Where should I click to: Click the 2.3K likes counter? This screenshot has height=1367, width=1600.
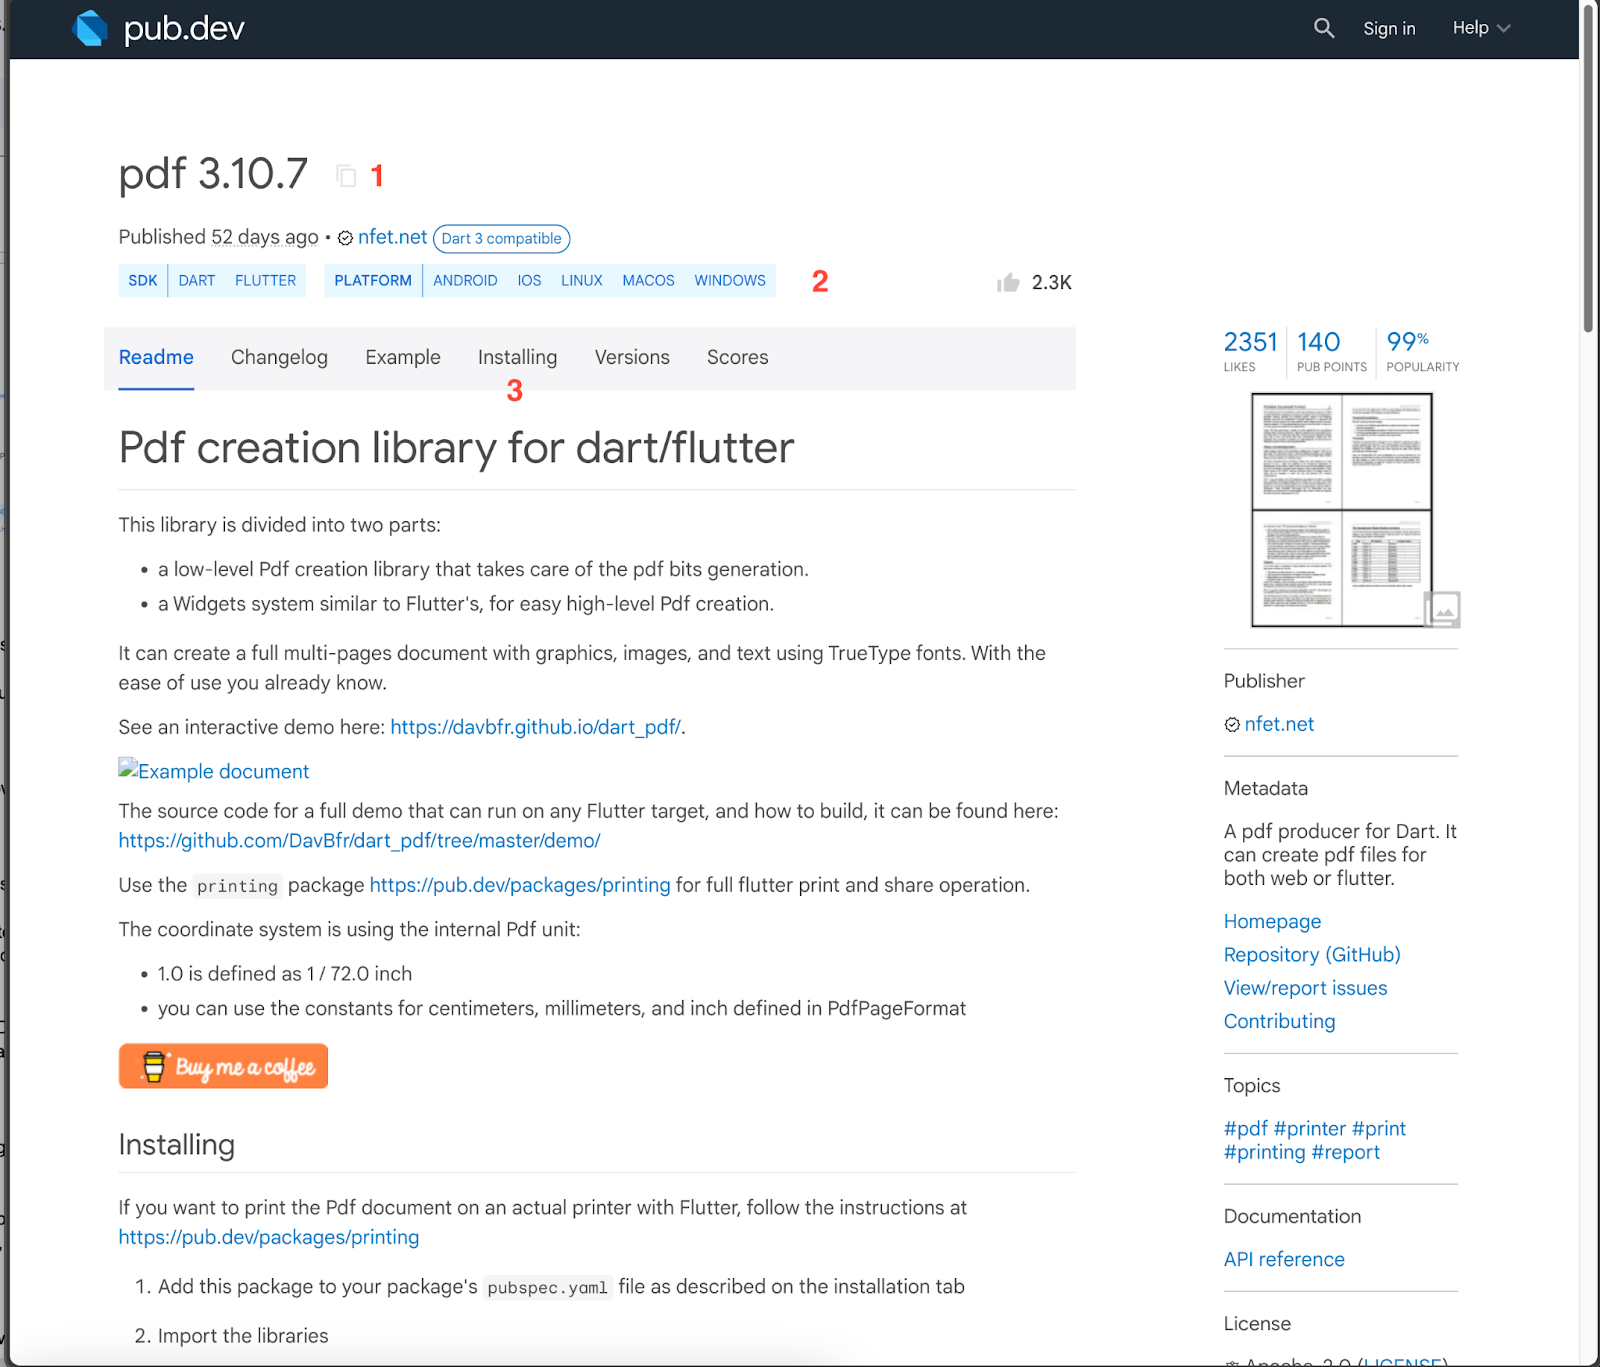1051,282
